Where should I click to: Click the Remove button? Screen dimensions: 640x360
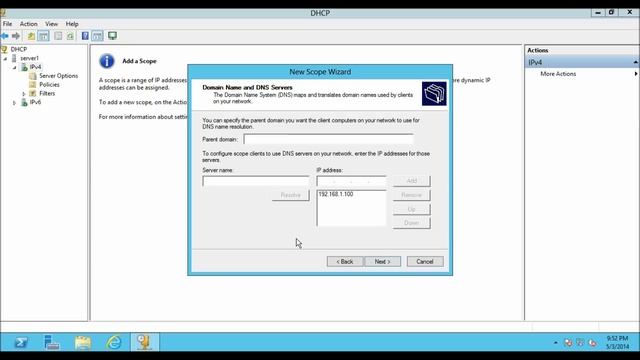(x=411, y=195)
